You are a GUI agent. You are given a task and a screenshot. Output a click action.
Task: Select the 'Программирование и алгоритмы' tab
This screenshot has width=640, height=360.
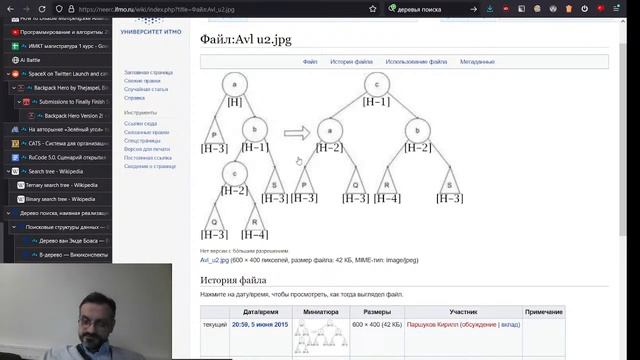click(x=60, y=32)
